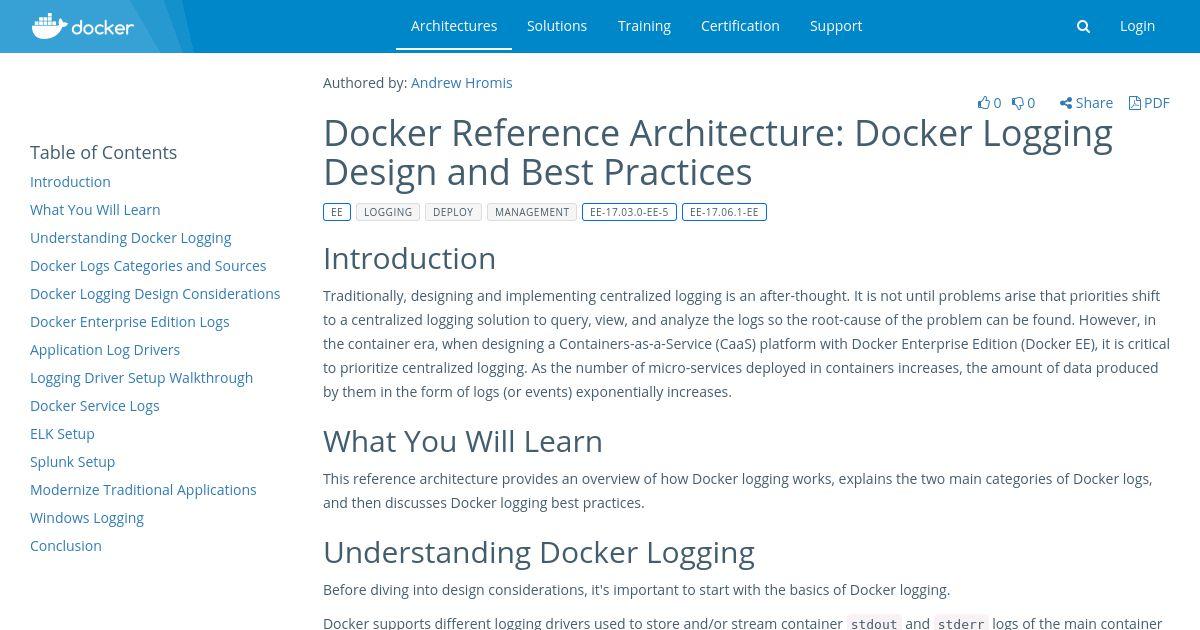Select the DEPLOY tag
The width and height of the screenshot is (1200, 630).
click(454, 212)
